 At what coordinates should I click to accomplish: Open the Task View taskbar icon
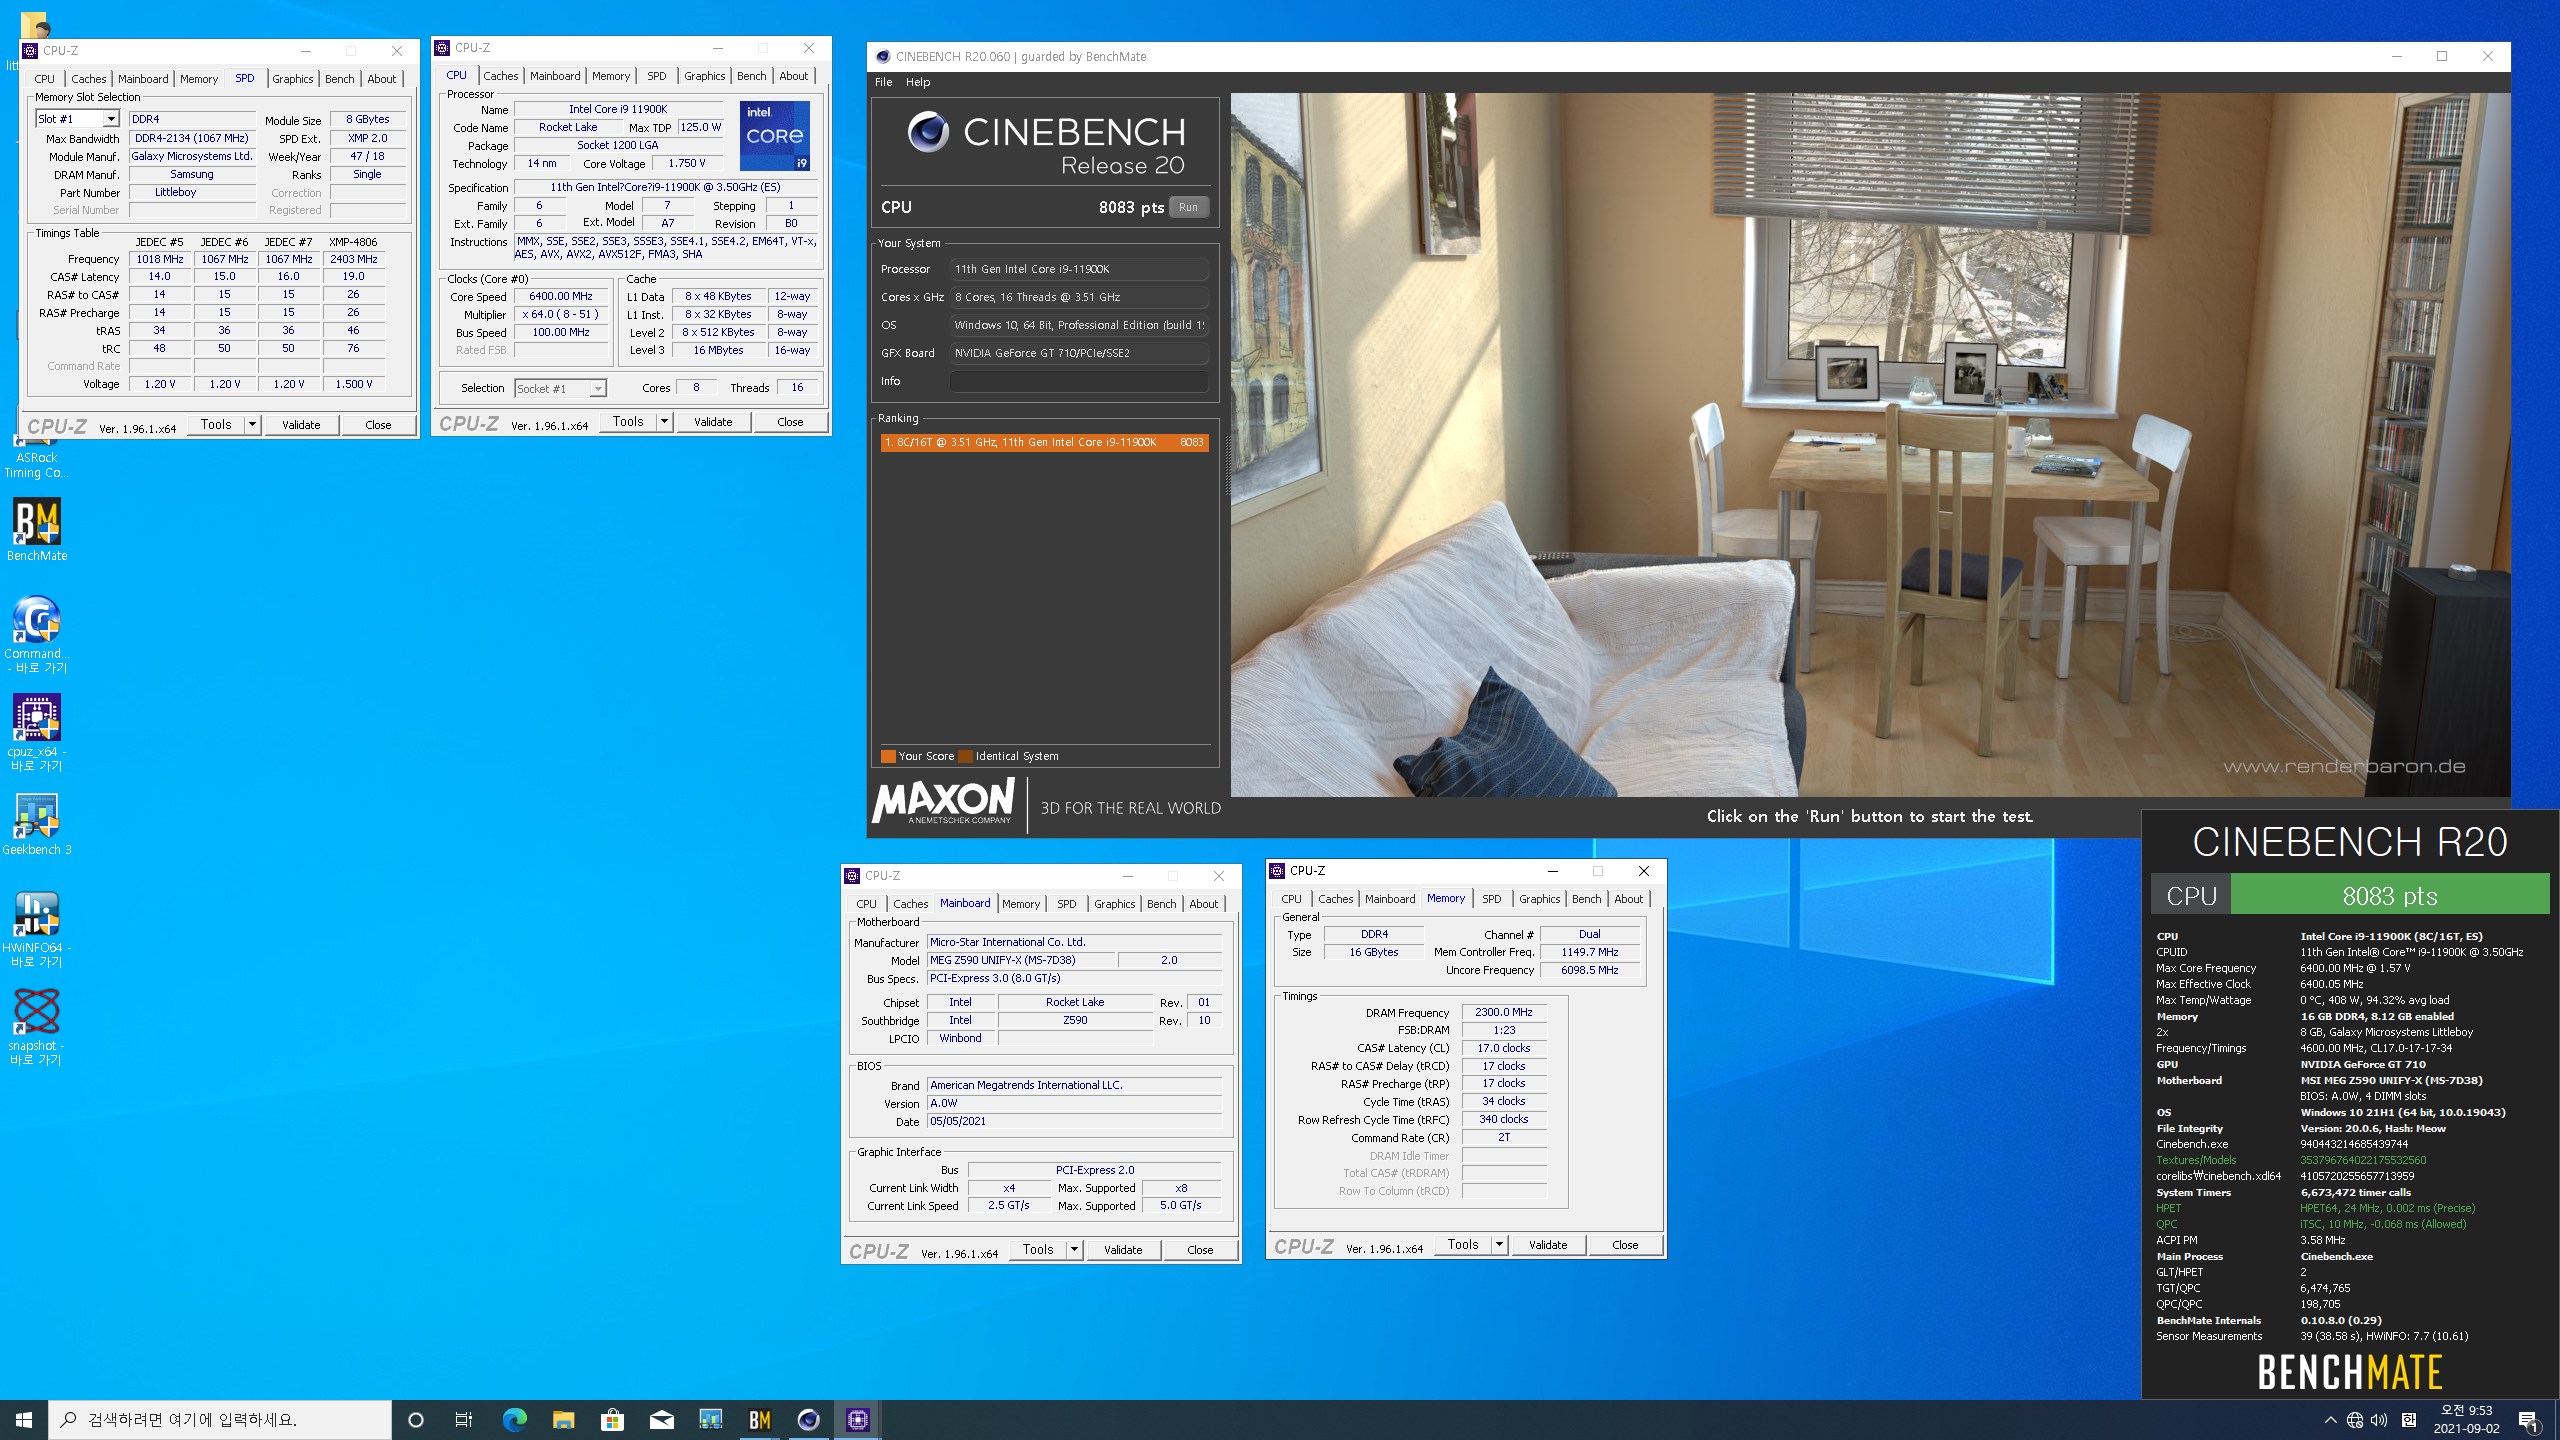pyautogui.click(x=464, y=1419)
